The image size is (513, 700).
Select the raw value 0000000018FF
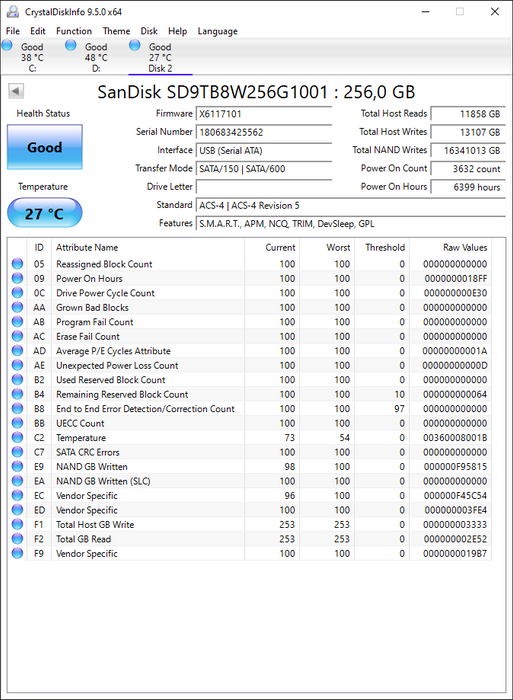pyautogui.click(x=455, y=279)
